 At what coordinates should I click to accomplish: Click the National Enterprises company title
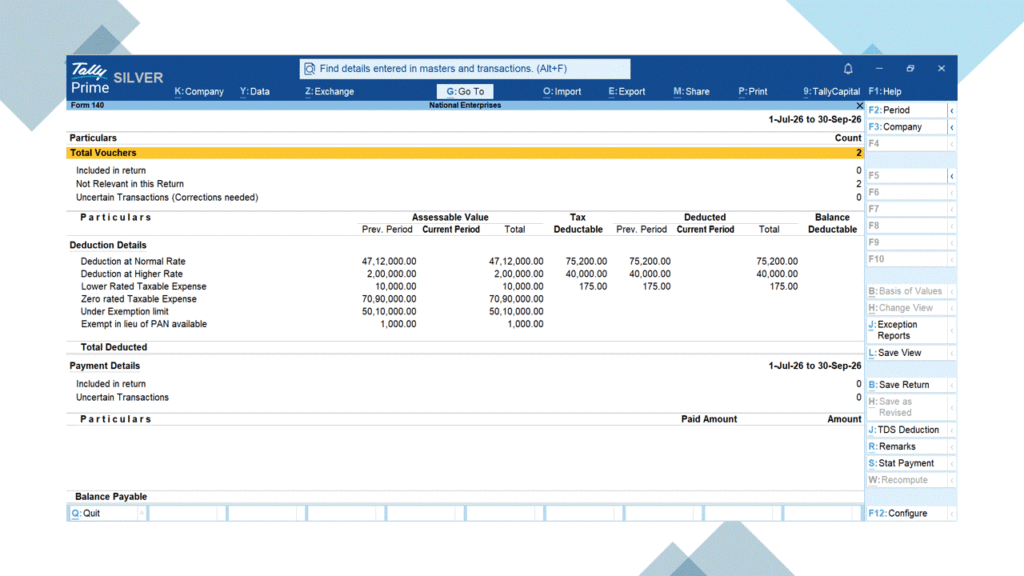pyautogui.click(x=465, y=105)
